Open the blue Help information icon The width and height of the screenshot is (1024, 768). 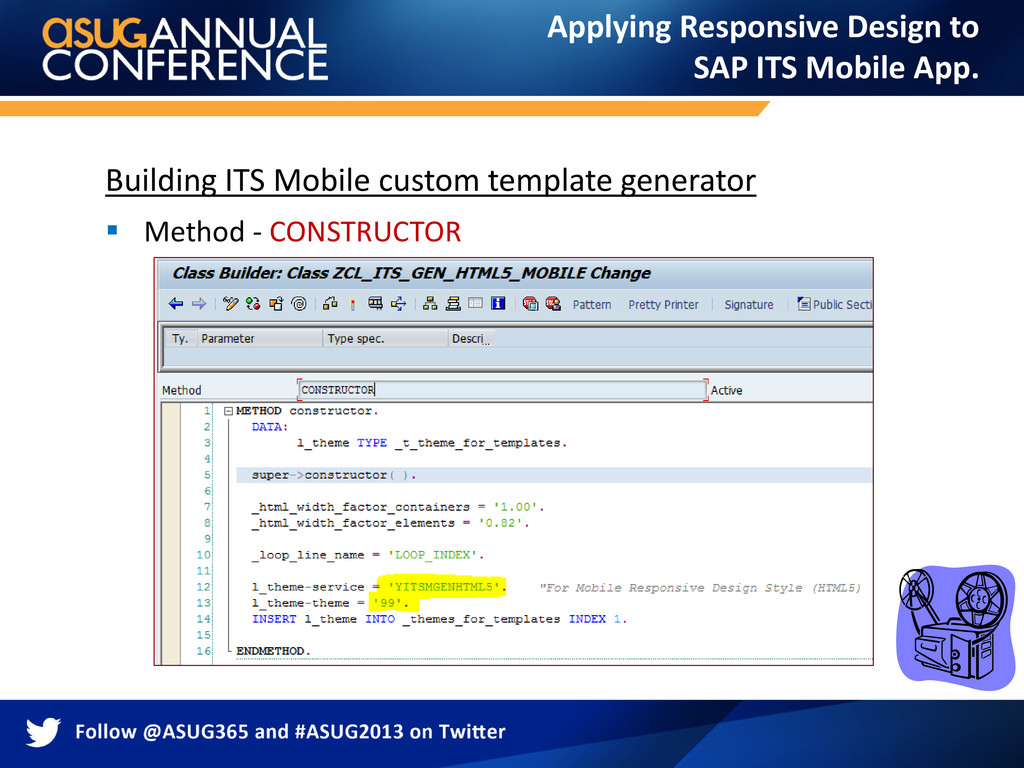pos(498,303)
